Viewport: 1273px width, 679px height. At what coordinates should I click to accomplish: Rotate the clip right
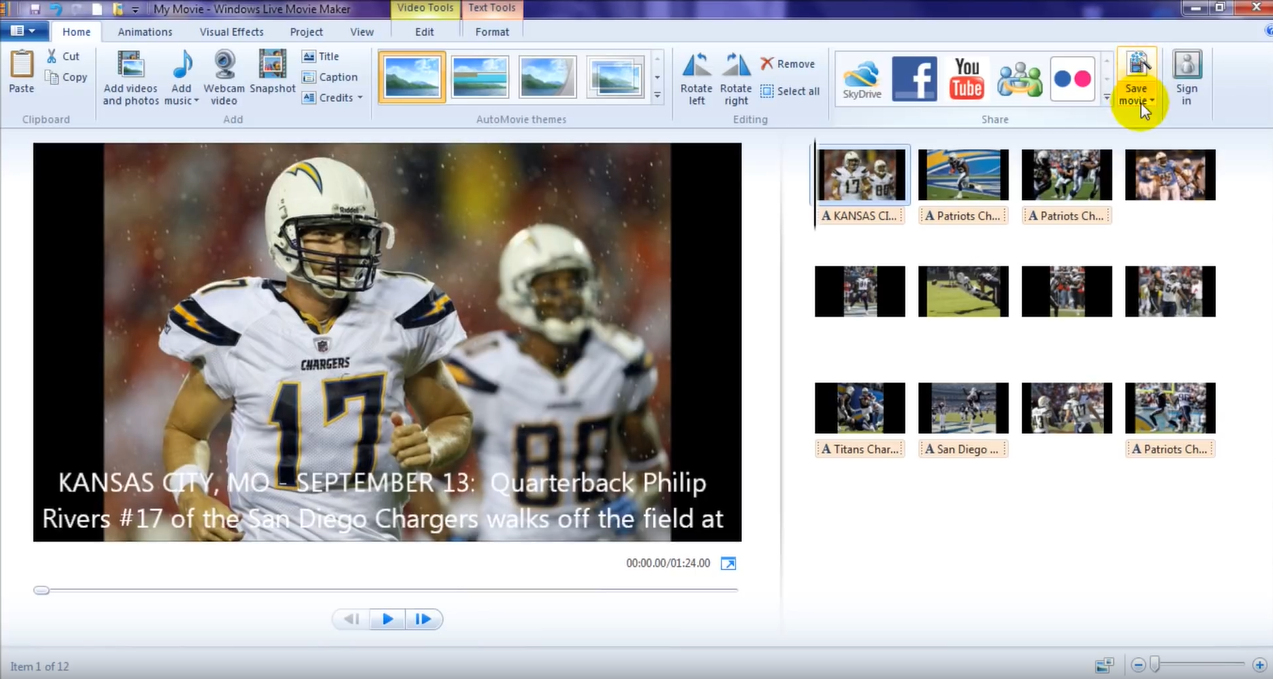(736, 67)
